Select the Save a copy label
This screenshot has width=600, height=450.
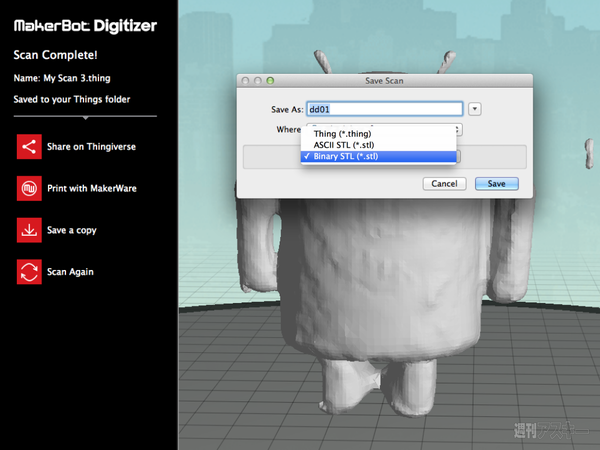click(x=72, y=230)
